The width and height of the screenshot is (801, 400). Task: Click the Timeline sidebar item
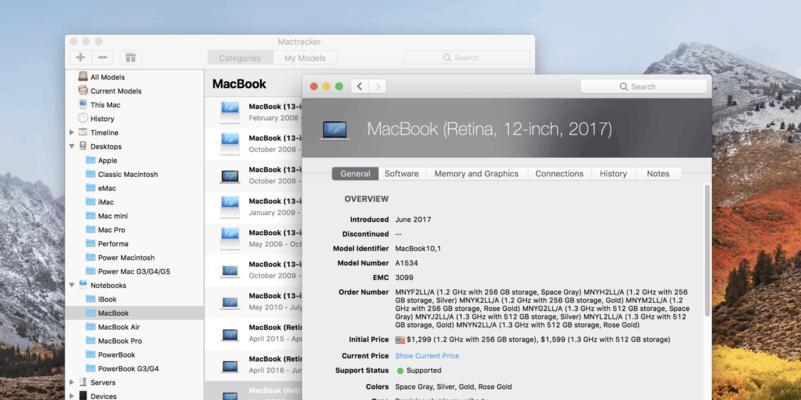click(104, 132)
